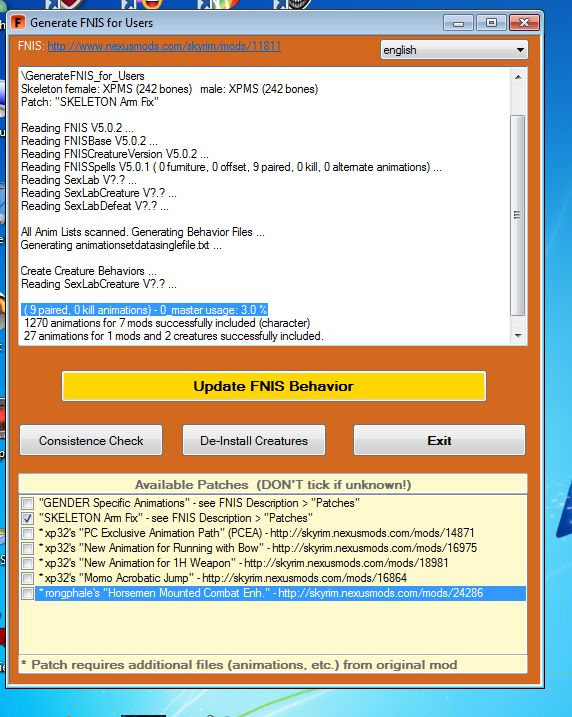The width and height of the screenshot is (572, 717).
Task: Click log line "1270 animations for 7 mods"
Action: (167, 323)
